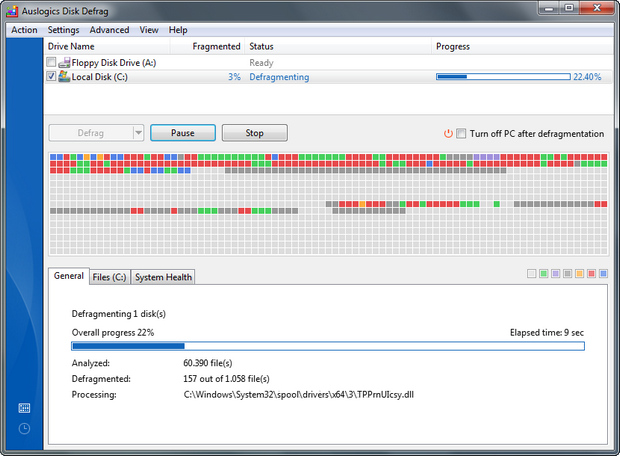The height and width of the screenshot is (456, 620).
Task: Click the green legend color swatch
Action: coord(544,274)
